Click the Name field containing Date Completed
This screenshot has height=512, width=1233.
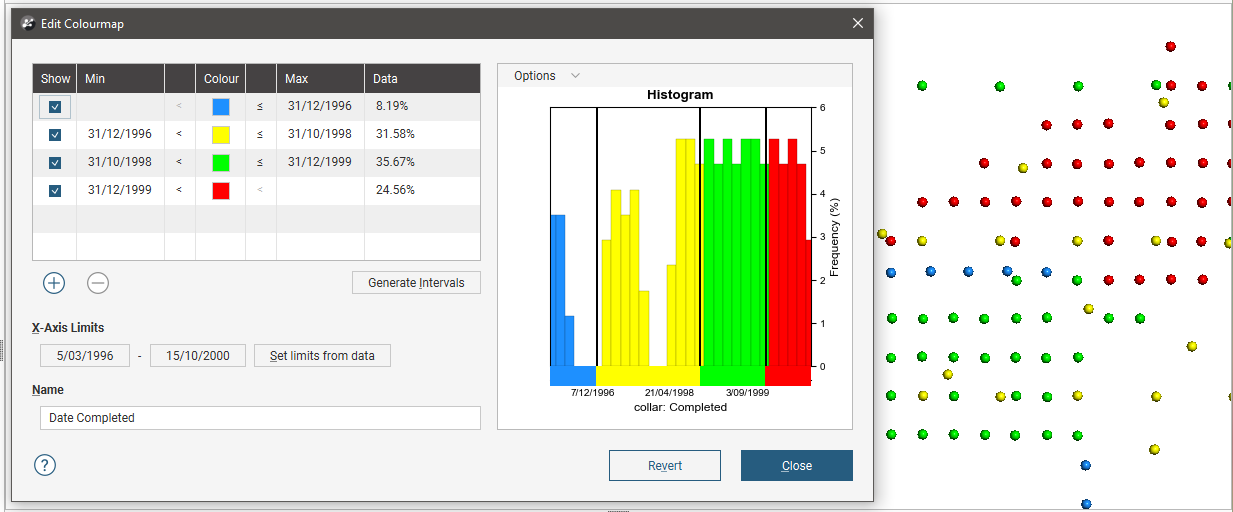pos(260,418)
